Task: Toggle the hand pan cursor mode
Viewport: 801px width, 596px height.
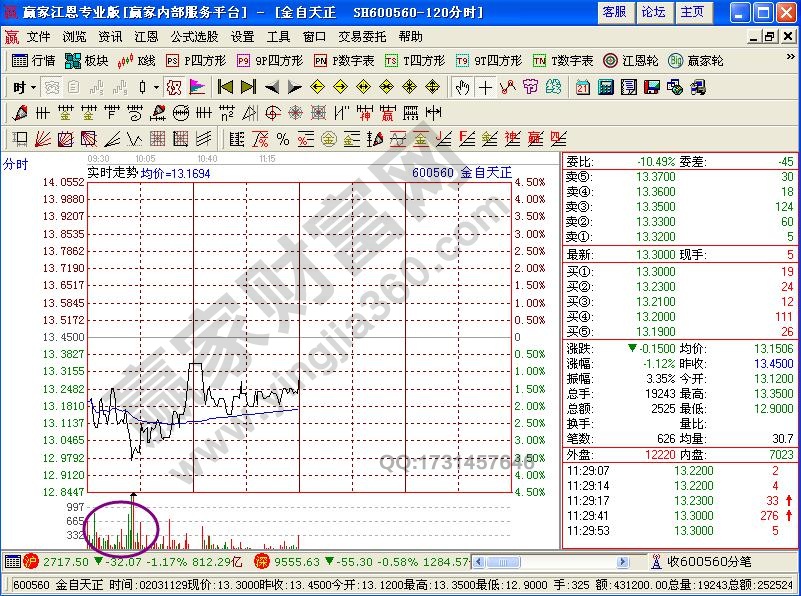Action: [462, 87]
